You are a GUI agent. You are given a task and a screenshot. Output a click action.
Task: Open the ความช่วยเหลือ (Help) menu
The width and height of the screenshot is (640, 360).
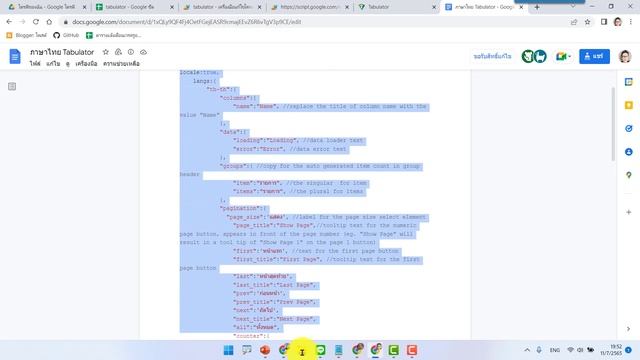(x=121, y=63)
